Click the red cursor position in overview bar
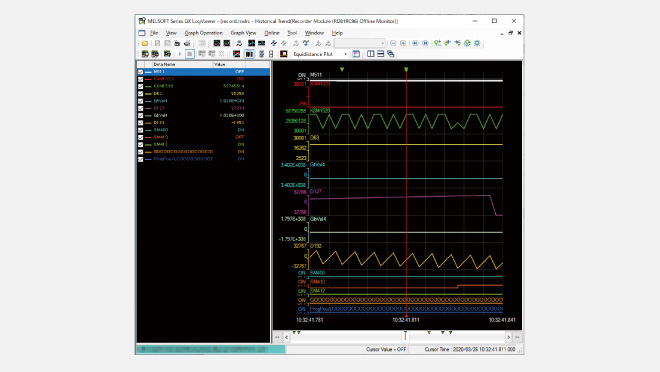Viewport: 660px width, 372px height. tap(405, 336)
